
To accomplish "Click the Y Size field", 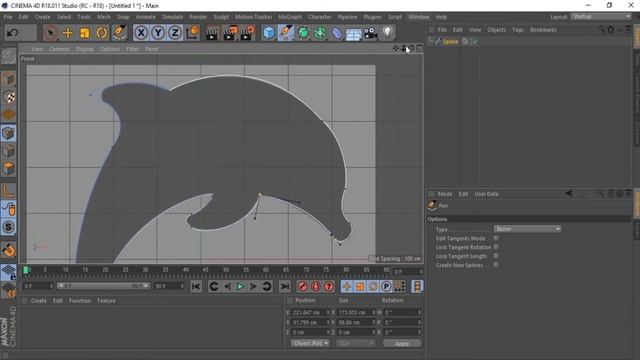I will coord(356,322).
